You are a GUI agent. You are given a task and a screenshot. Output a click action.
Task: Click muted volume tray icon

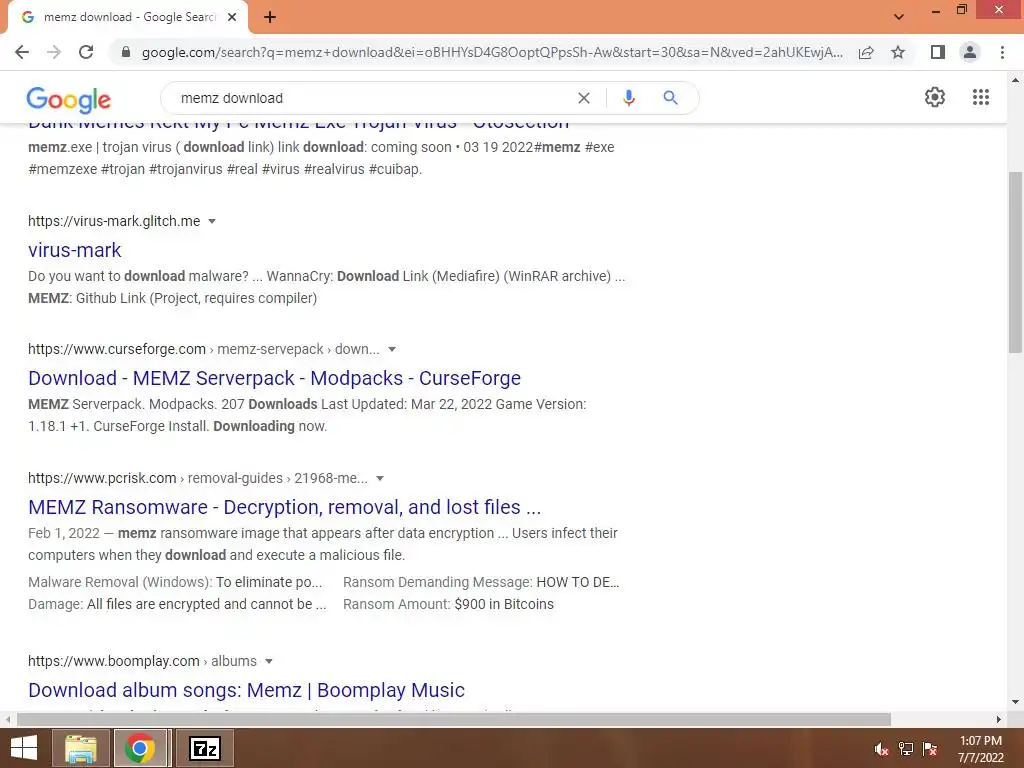[882, 749]
